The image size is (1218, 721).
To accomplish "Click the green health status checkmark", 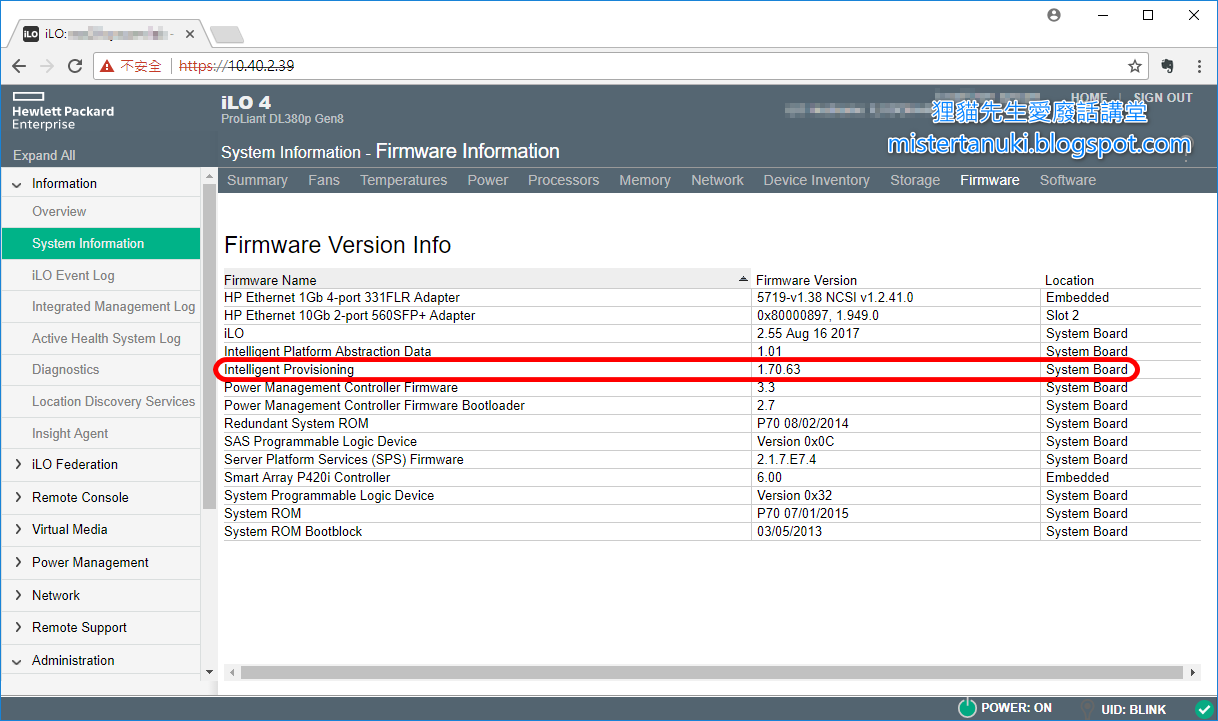I will (1203, 709).
